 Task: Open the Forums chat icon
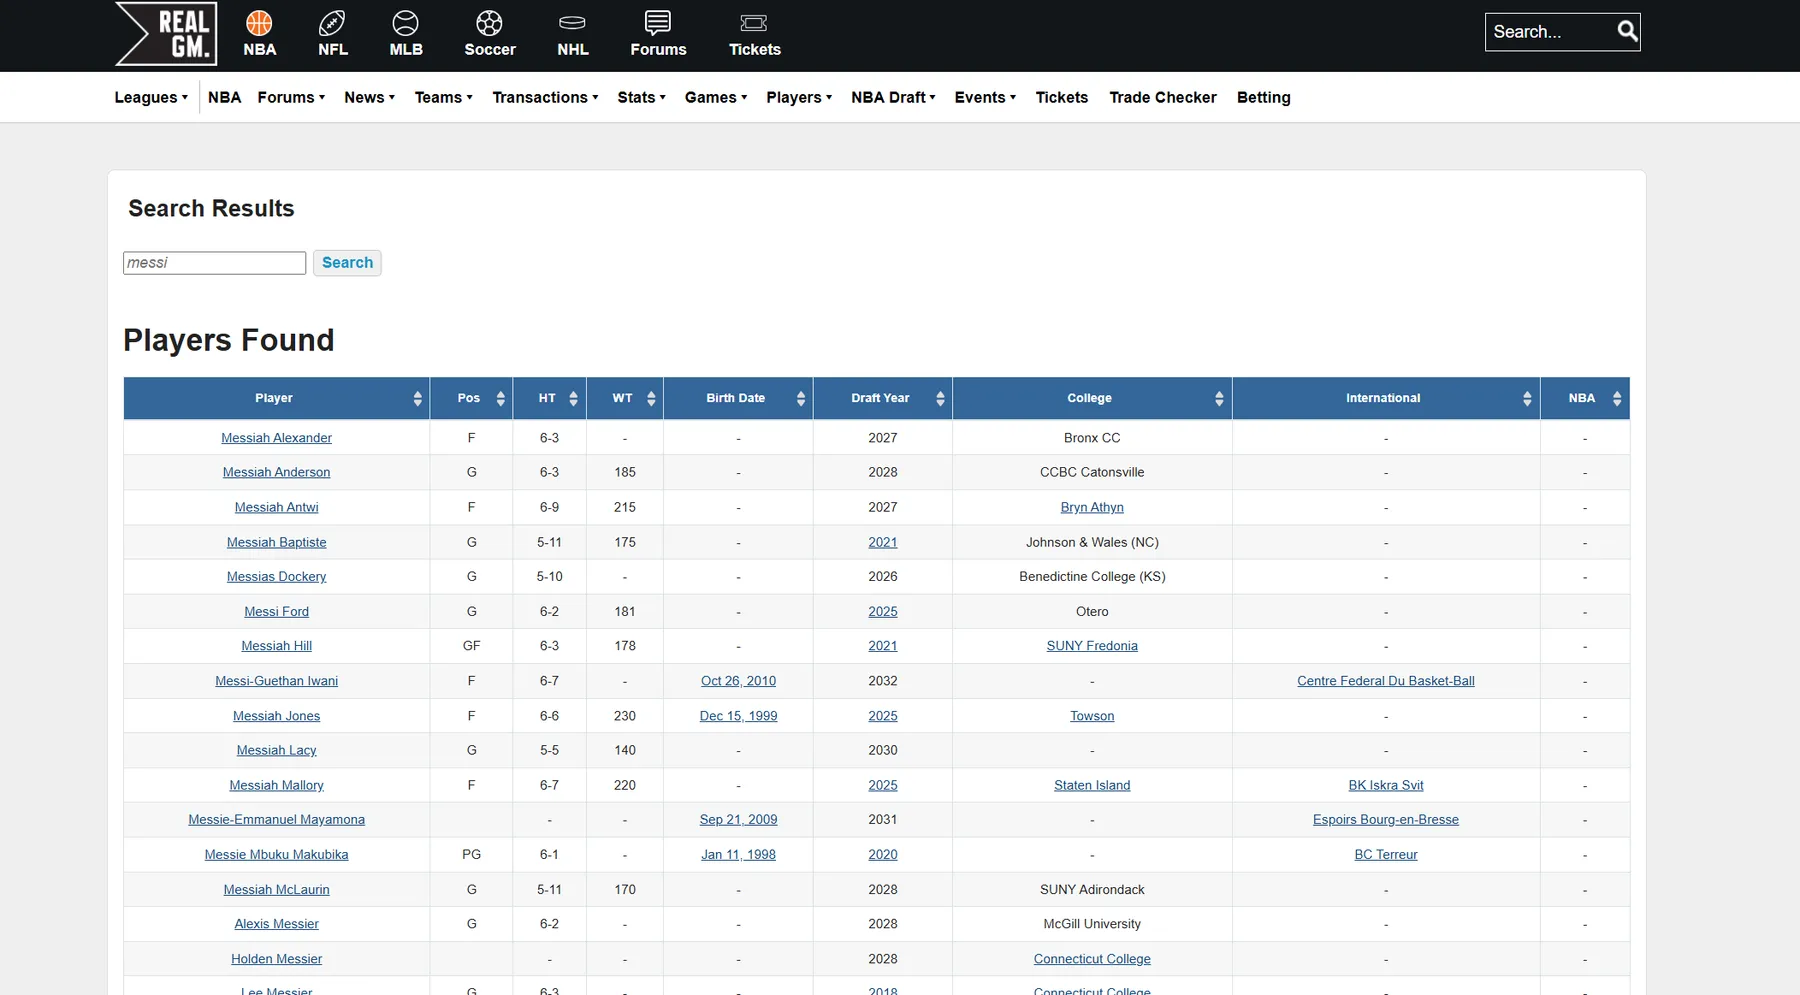click(x=657, y=23)
